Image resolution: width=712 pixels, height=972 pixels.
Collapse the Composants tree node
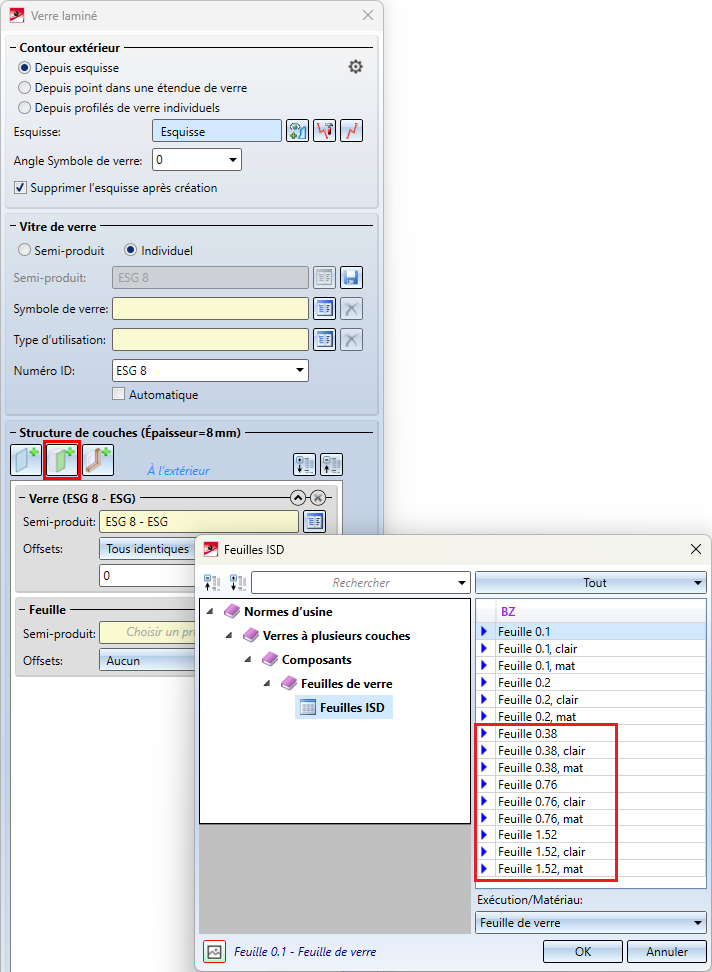coord(248,660)
